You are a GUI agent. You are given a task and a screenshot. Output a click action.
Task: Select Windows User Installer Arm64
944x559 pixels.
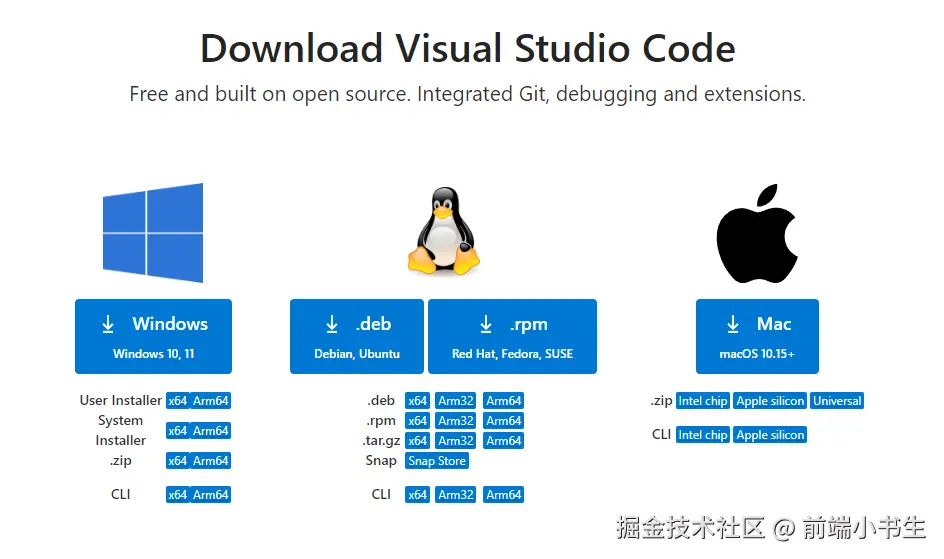pyautogui.click(x=211, y=401)
